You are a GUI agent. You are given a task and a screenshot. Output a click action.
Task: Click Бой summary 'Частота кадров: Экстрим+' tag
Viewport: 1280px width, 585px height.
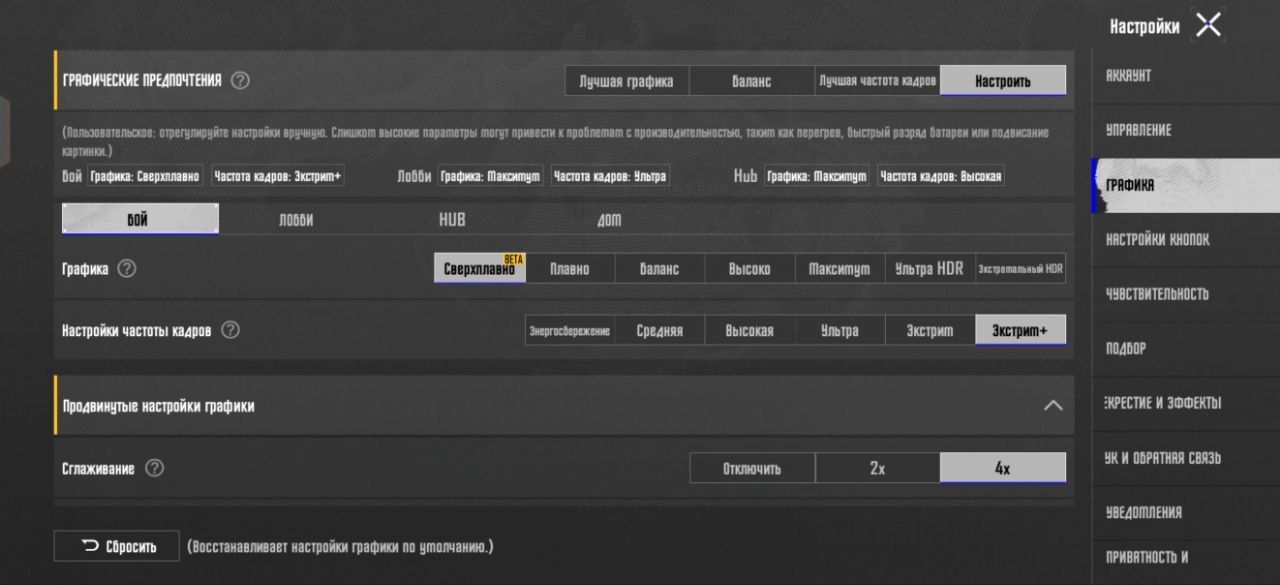(x=278, y=176)
